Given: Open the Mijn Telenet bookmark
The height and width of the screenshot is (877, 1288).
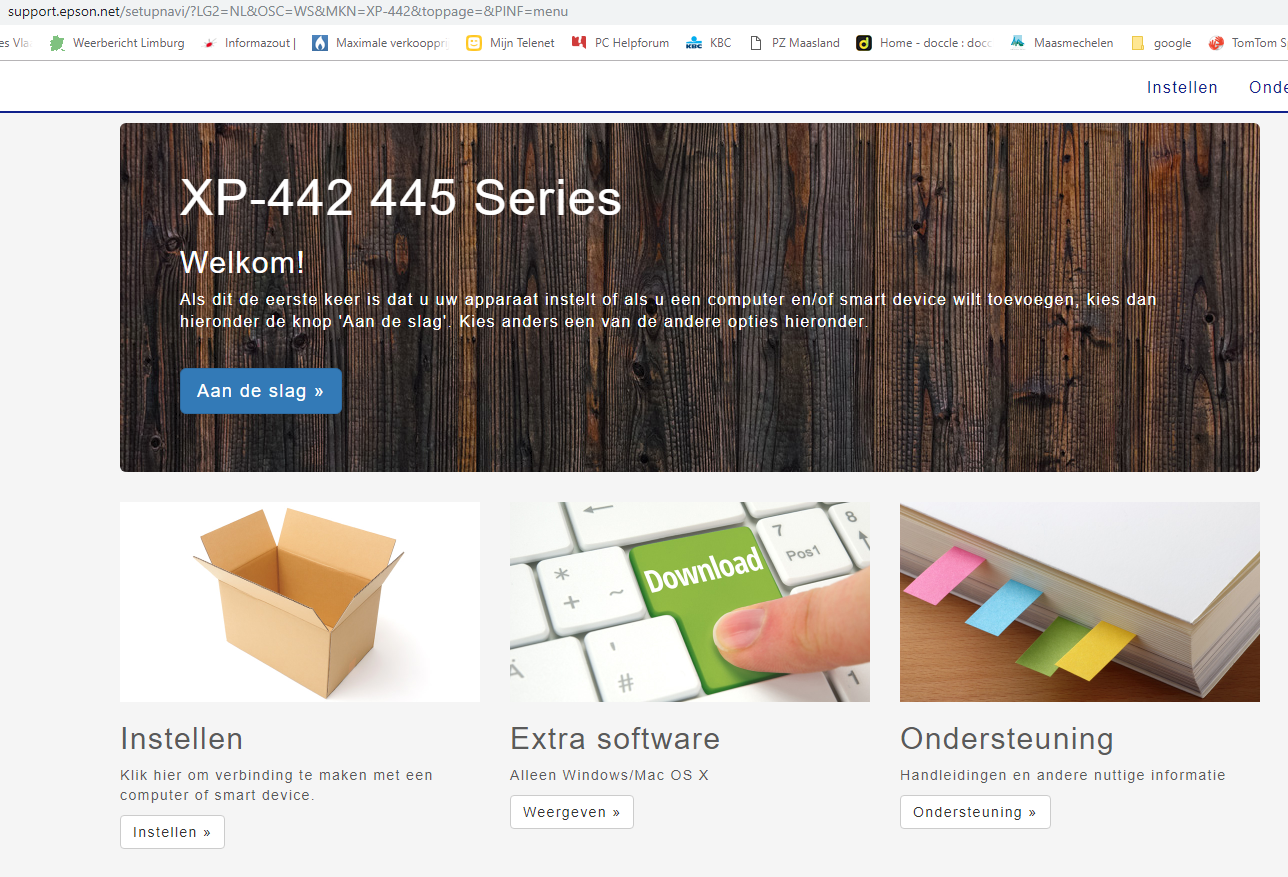Looking at the screenshot, I should (x=510, y=43).
